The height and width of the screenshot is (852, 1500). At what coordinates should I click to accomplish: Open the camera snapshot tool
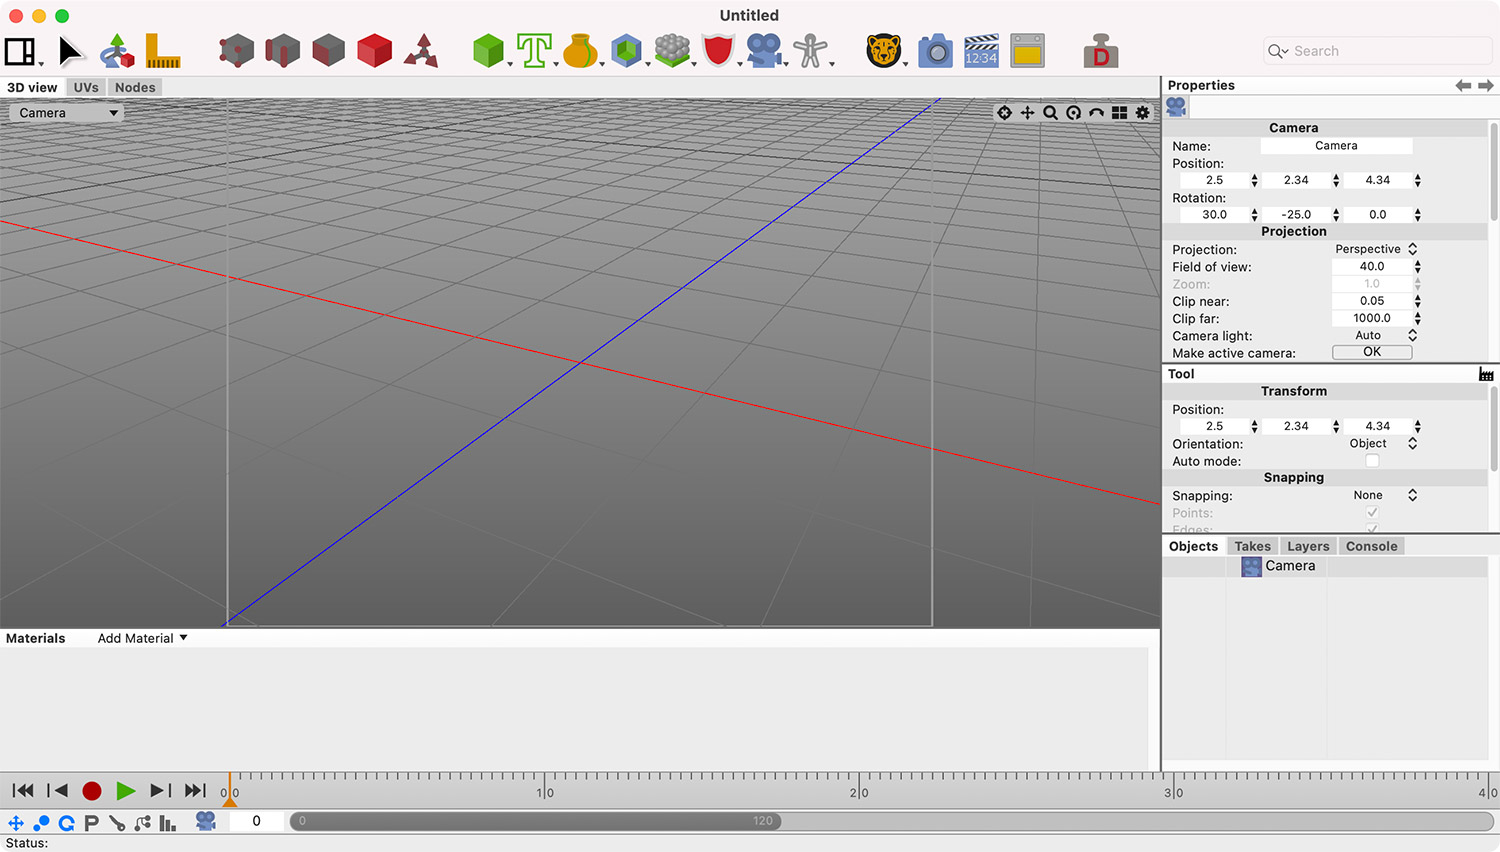pyautogui.click(x=935, y=50)
